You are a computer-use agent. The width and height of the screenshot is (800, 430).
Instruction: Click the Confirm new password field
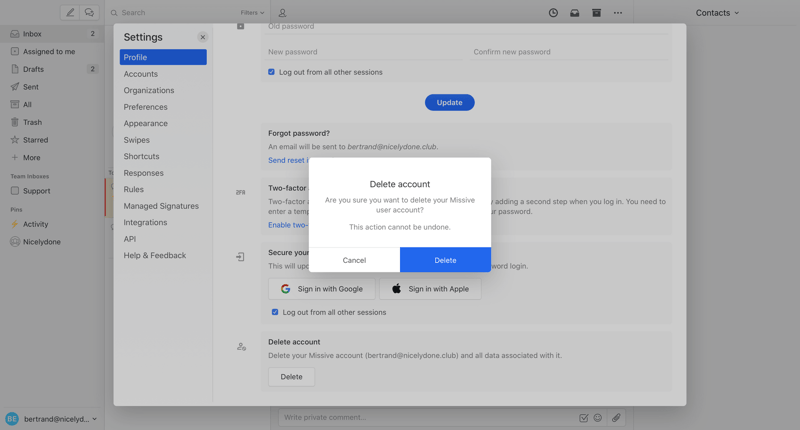click(x=569, y=52)
